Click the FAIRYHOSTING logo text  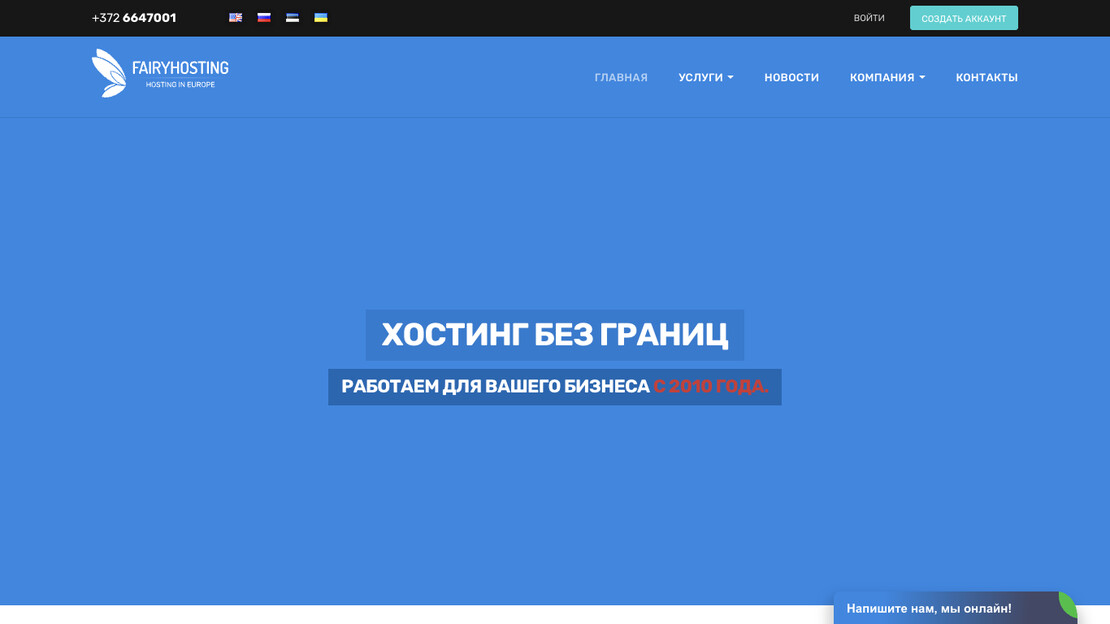(180, 68)
